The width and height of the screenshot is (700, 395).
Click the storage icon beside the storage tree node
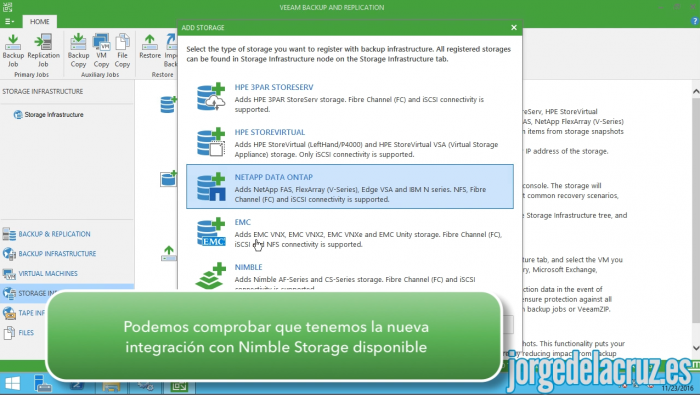[18, 115]
